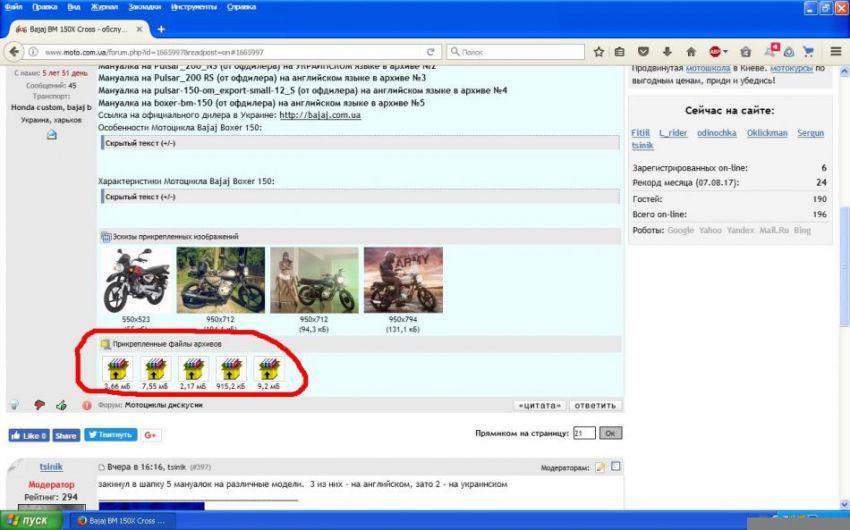This screenshot has width=850, height=530.
Task: Open the notifications icon with red badge
Action: pyautogui.click(x=771, y=50)
